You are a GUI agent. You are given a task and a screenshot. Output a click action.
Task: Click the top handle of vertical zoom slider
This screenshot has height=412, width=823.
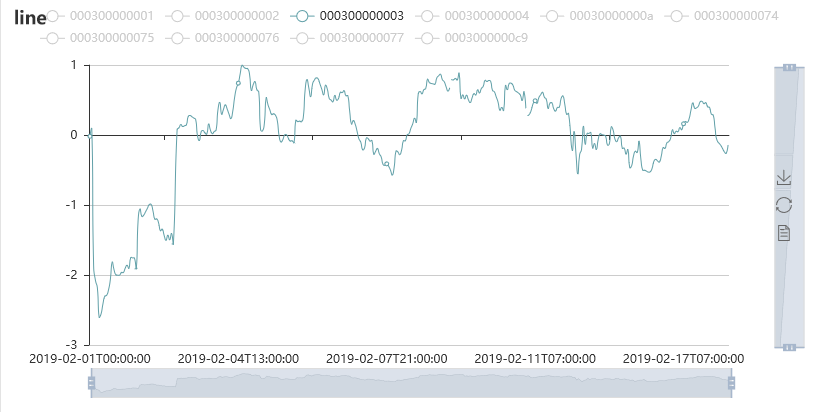click(x=789, y=67)
